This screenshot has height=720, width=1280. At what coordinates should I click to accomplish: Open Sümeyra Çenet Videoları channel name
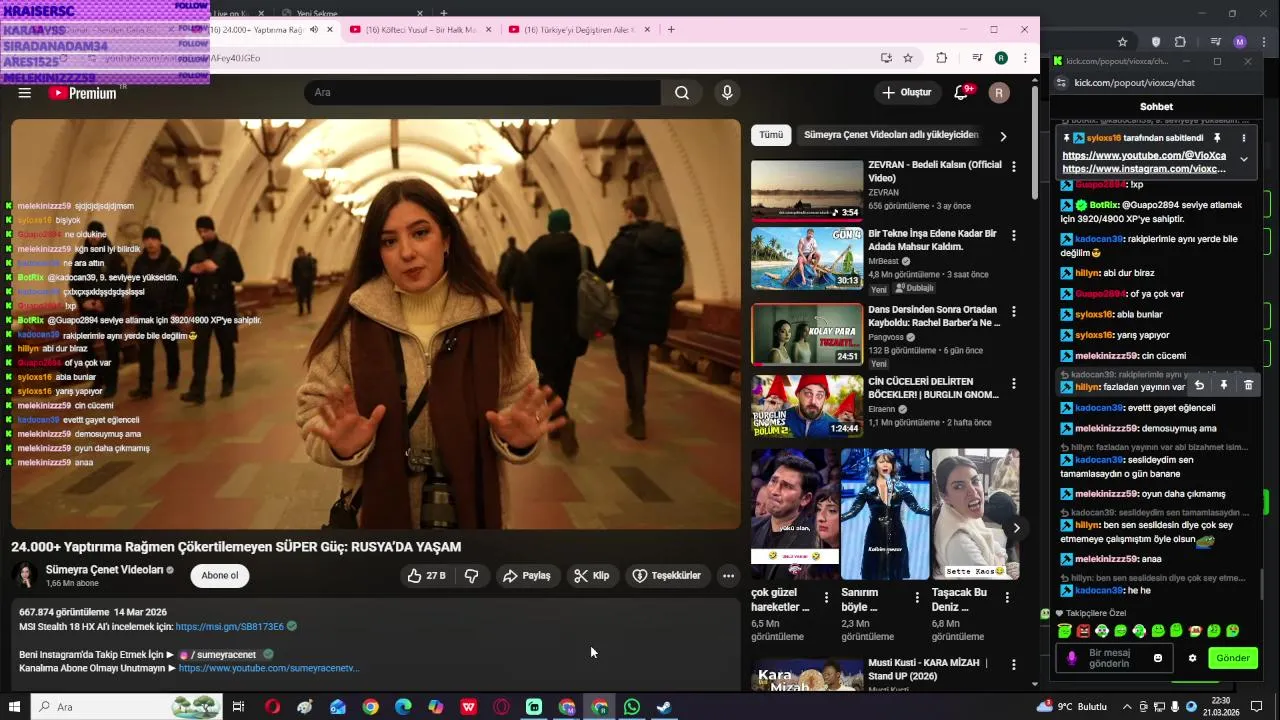coord(104,570)
